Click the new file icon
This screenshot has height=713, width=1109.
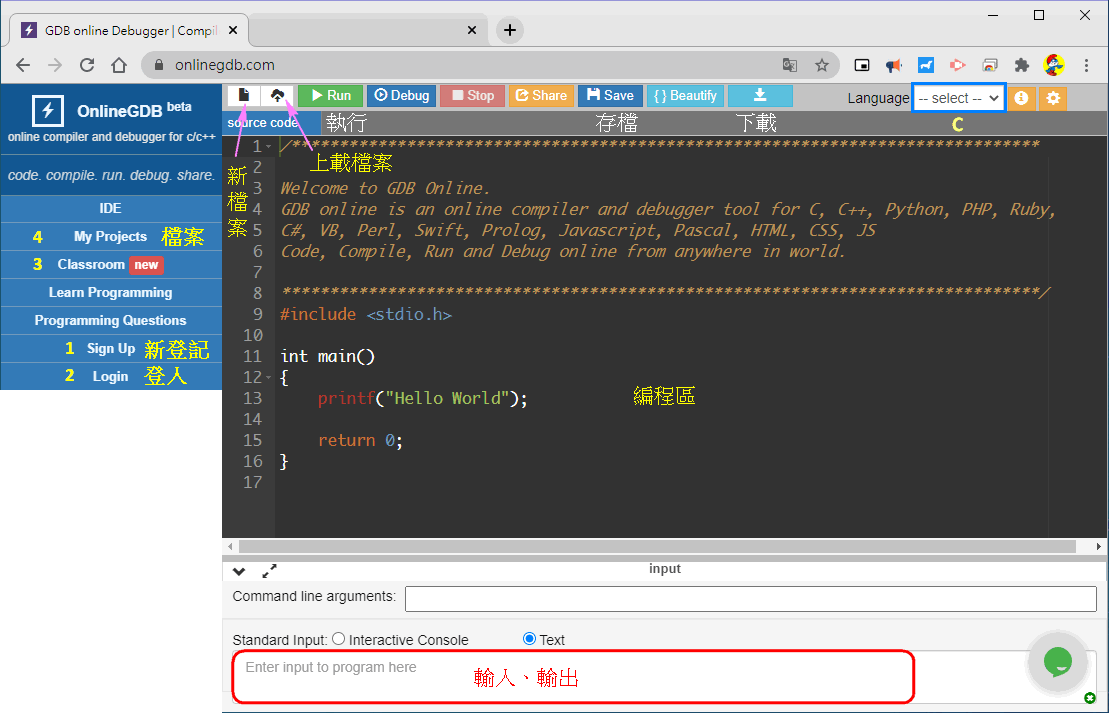(x=243, y=95)
